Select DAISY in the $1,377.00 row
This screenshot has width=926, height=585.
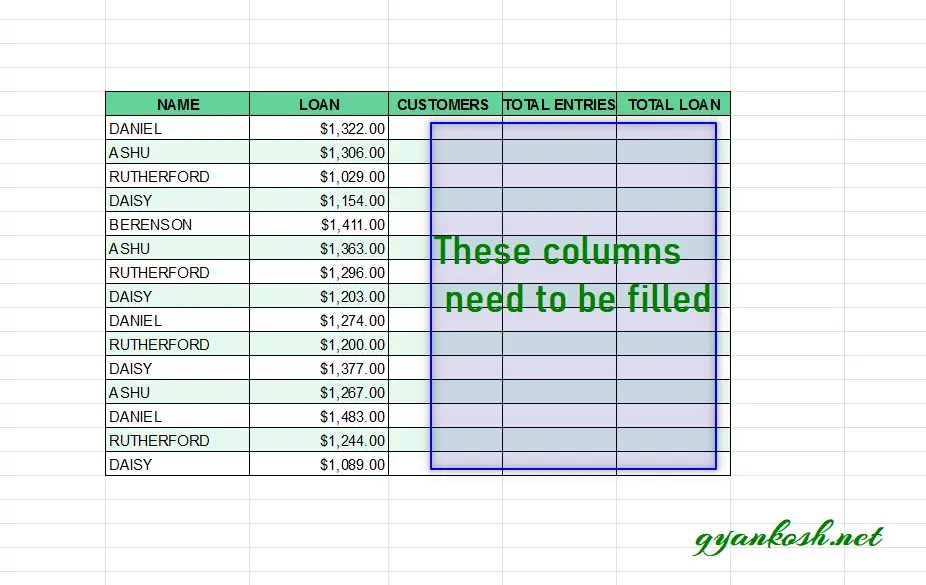178,368
